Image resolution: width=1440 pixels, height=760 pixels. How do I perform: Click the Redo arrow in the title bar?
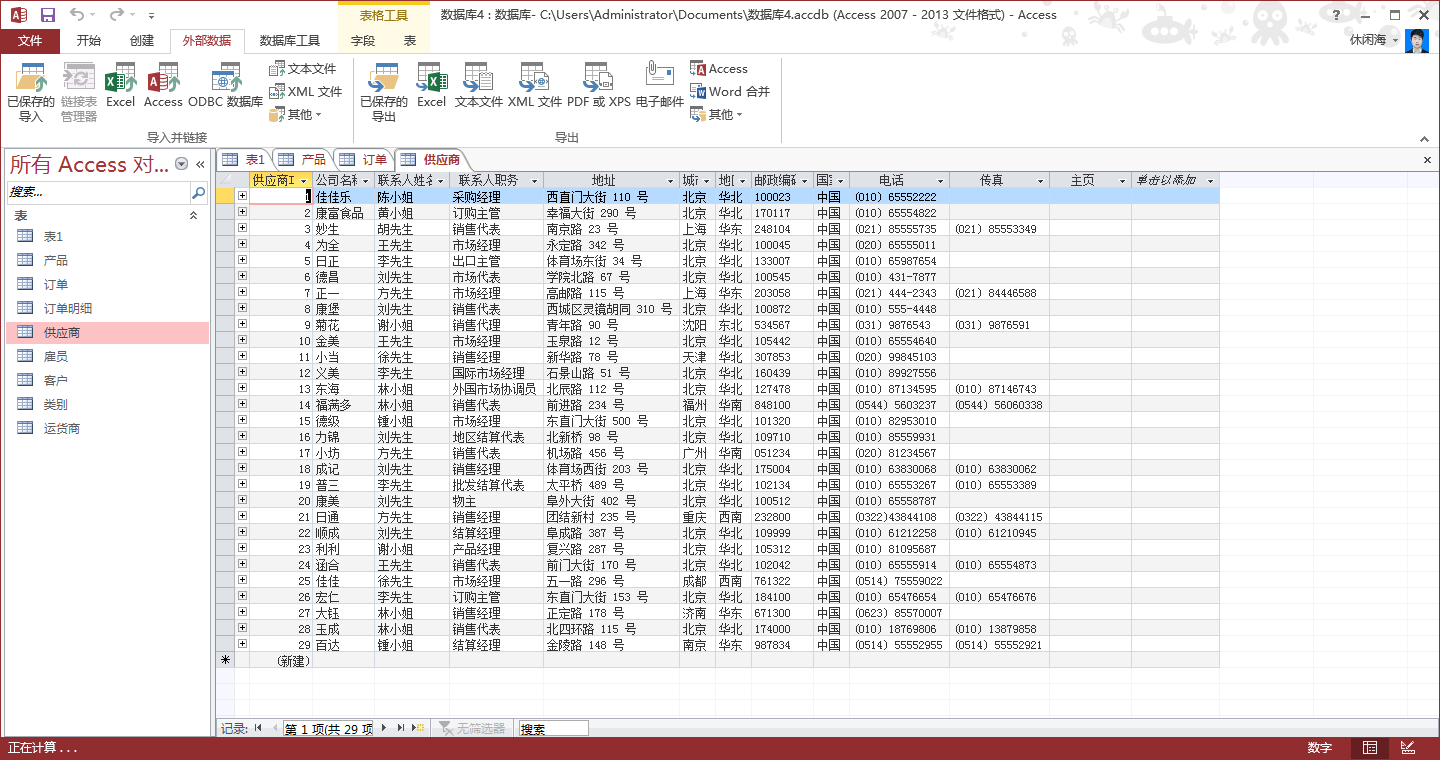coord(115,15)
